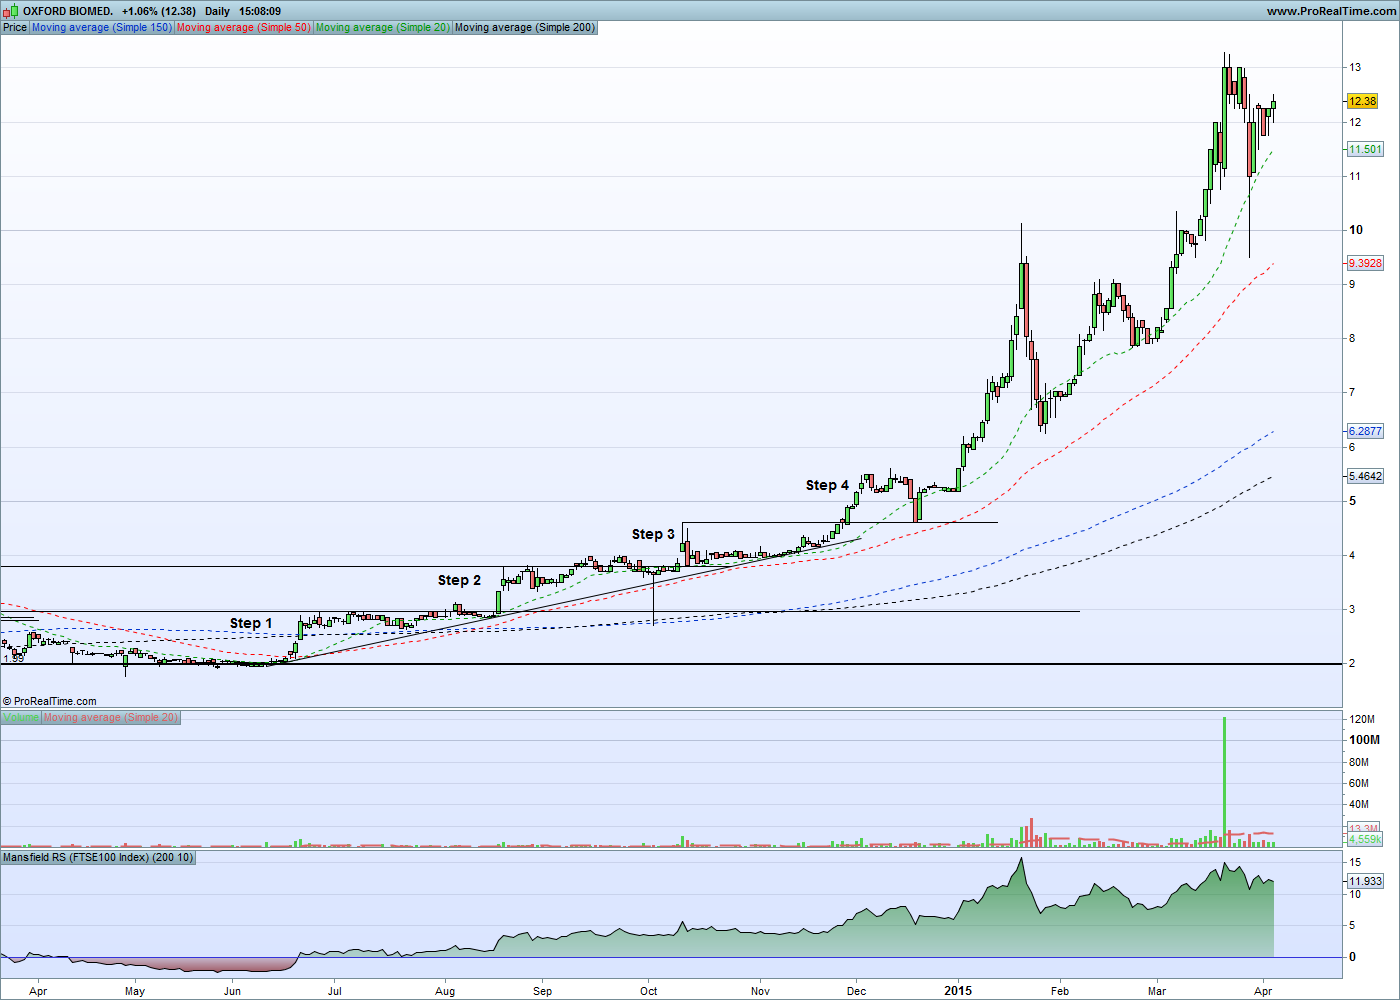Click the candlestick icon beside OXFORD BIOMED
The height and width of the screenshot is (1000, 1400).
tap(10, 11)
